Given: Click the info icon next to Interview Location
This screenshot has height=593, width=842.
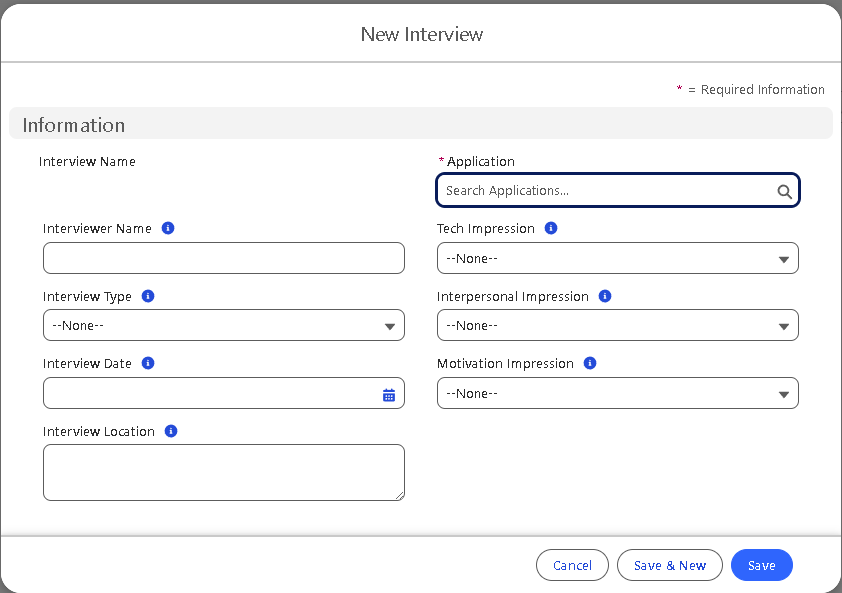Looking at the screenshot, I should 171,431.
